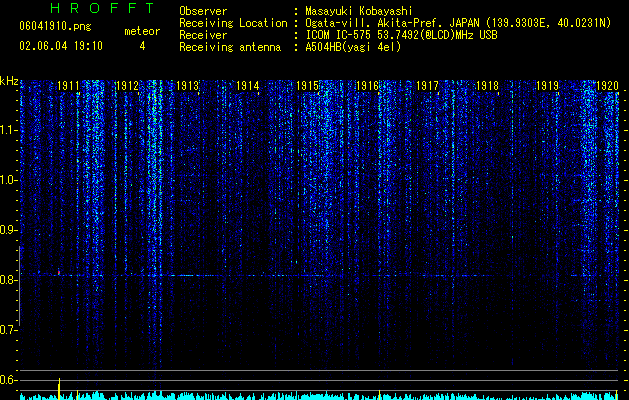Click the ICOM IC-575 receiver text
The height and width of the screenshot is (400, 629).
point(401,35)
